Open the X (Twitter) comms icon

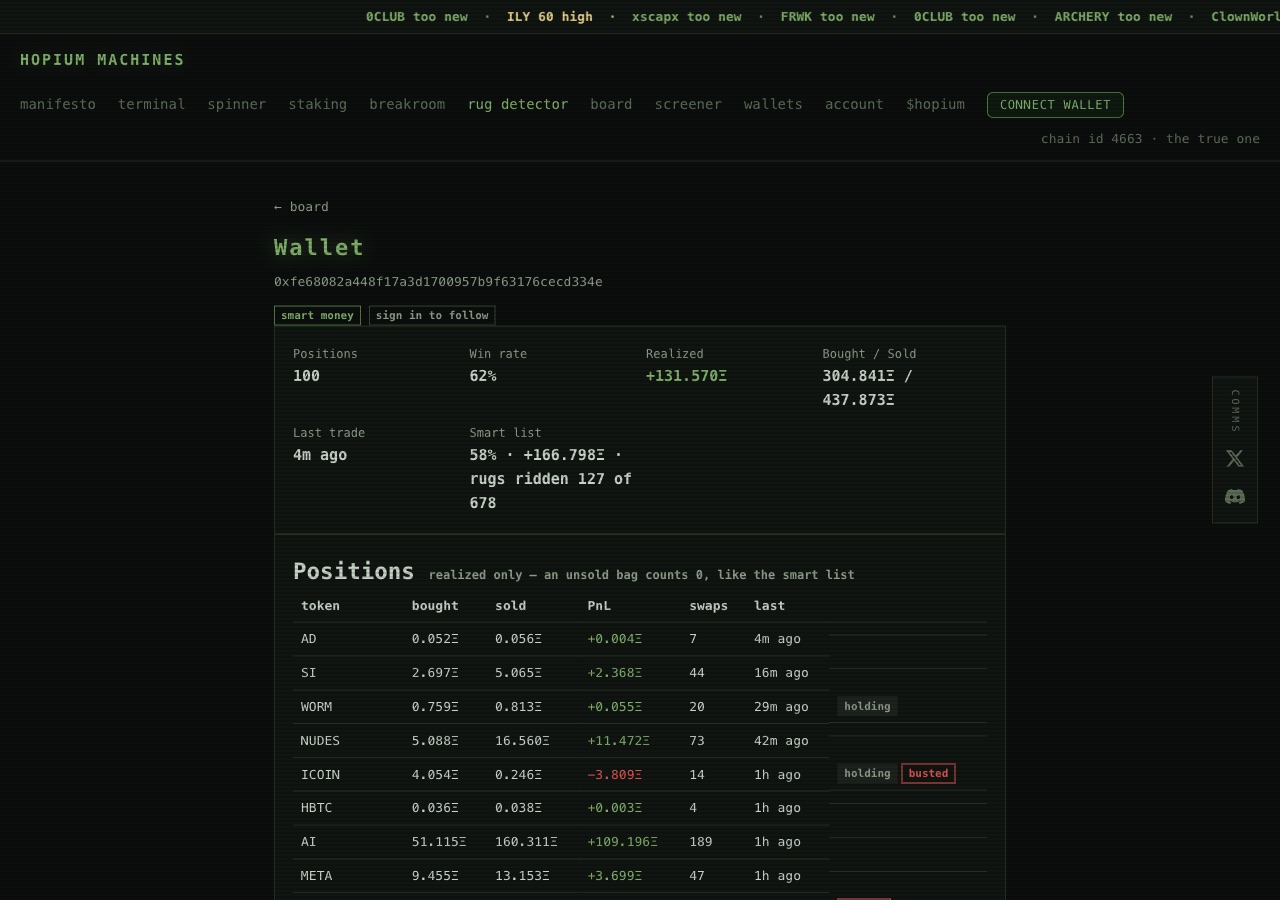[1235, 458]
